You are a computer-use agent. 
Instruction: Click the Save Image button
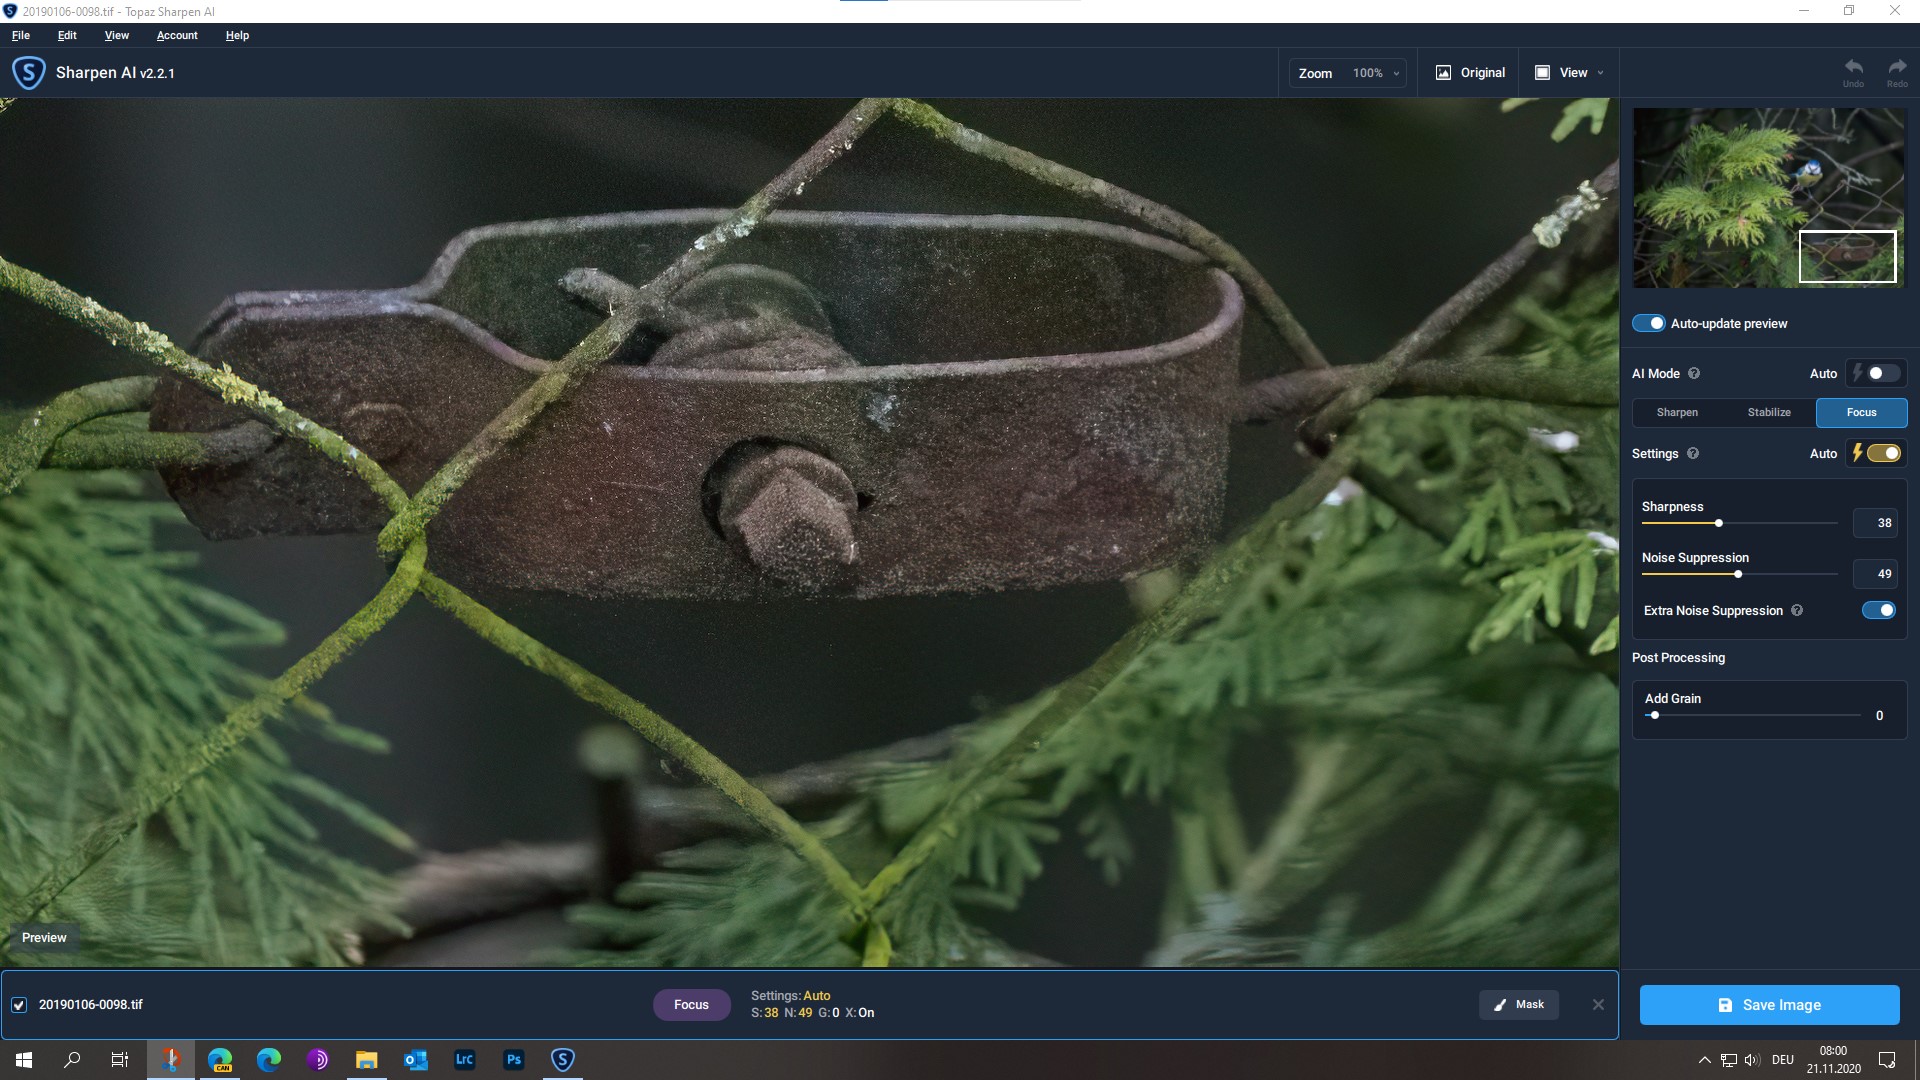[1769, 1005]
